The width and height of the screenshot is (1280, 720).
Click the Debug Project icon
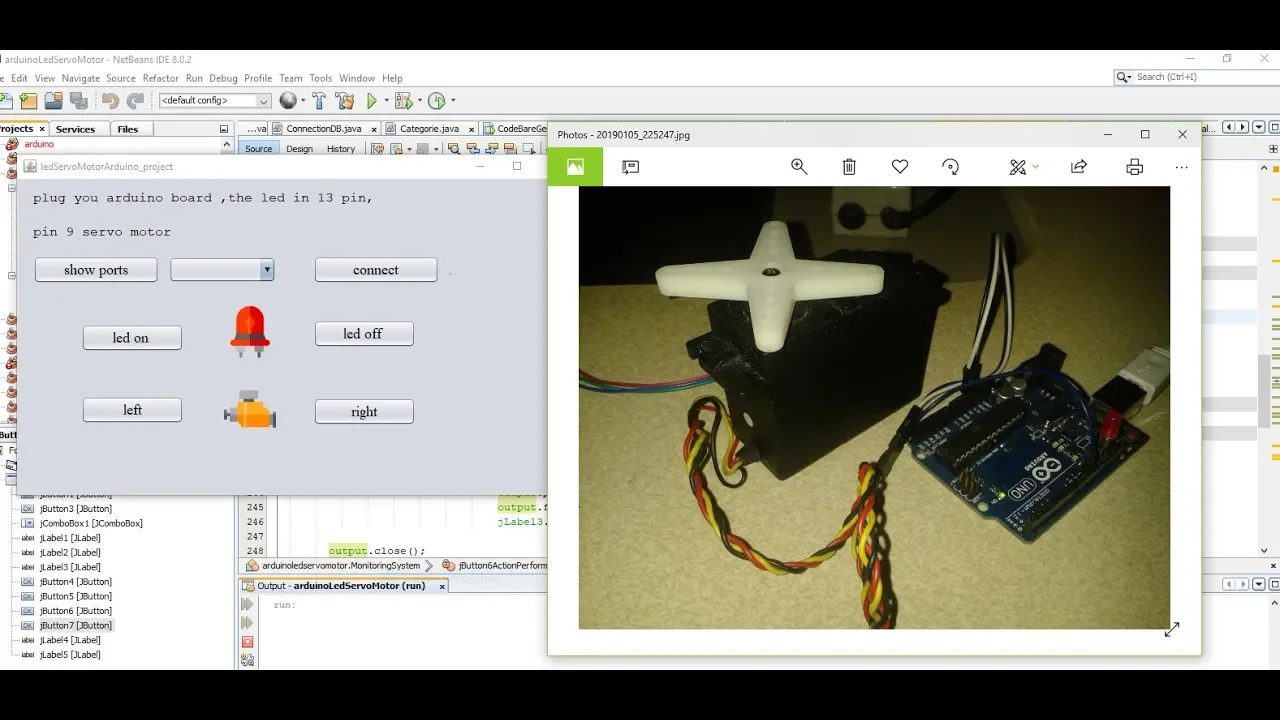point(403,101)
